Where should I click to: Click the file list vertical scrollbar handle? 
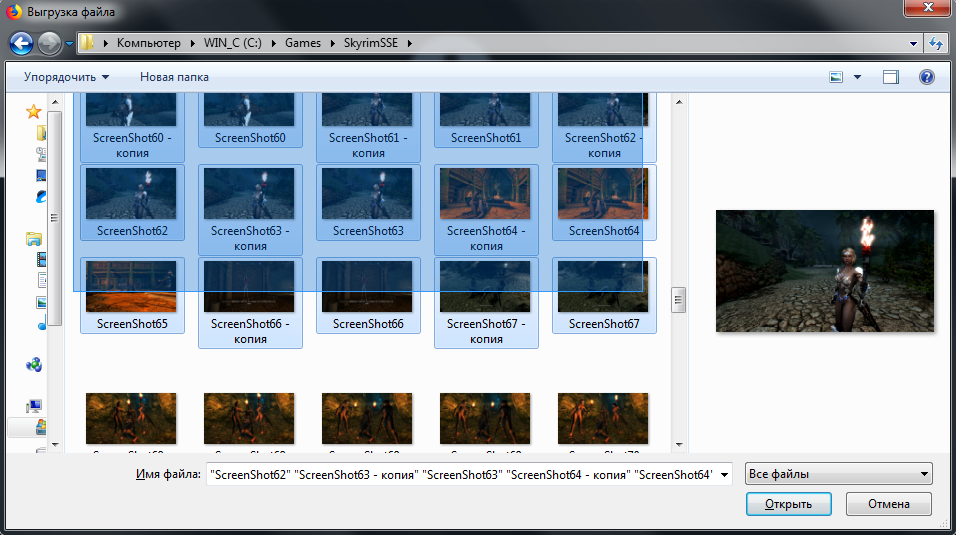[678, 299]
